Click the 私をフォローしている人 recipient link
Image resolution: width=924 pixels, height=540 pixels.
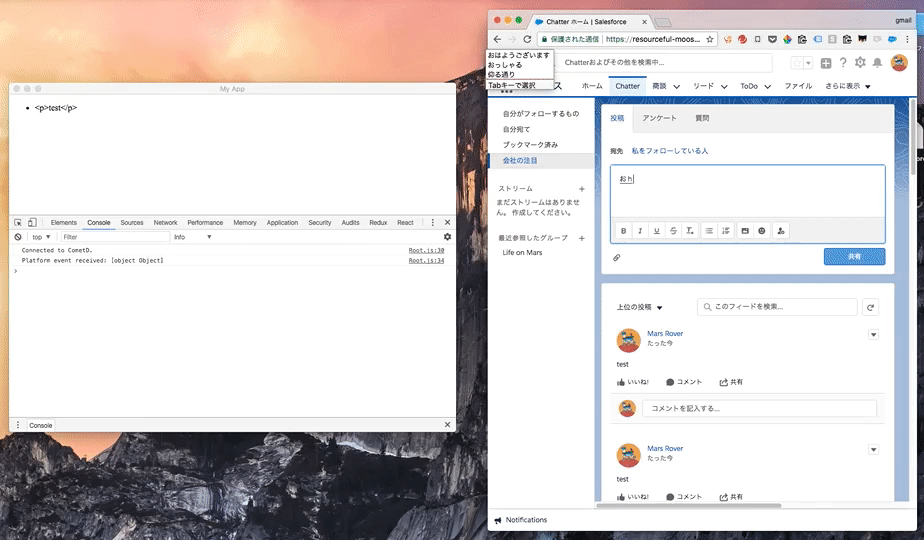coord(669,151)
